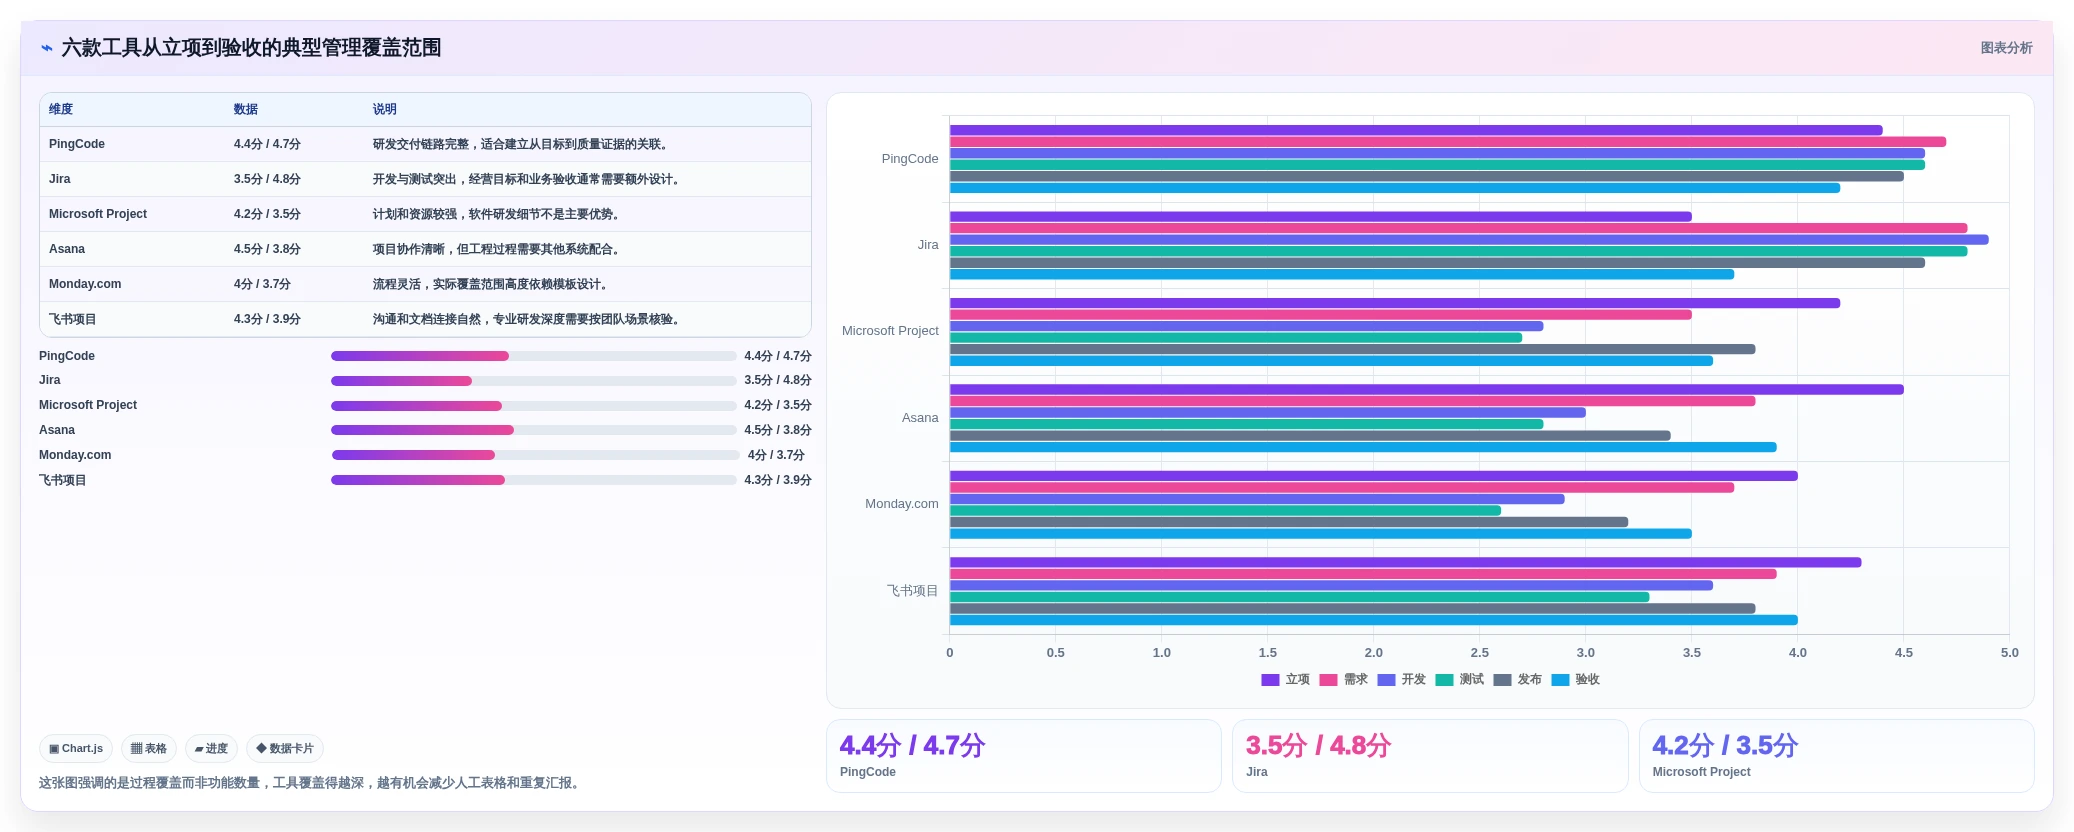Click description 流程灵活 in Monday.com row

point(490,284)
